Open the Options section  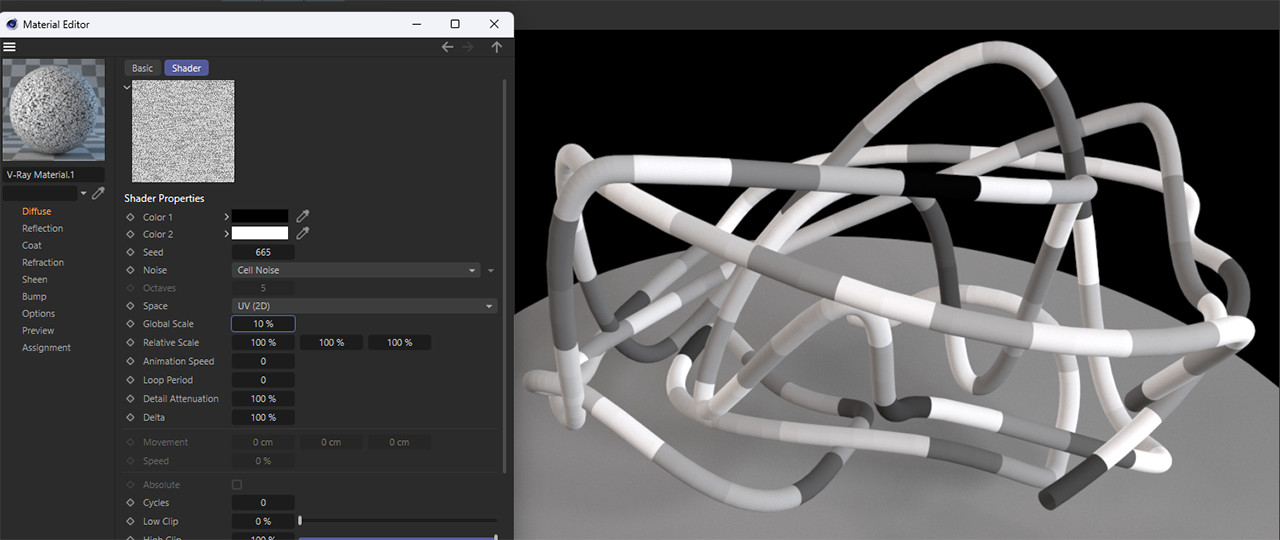[x=38, y=313]
